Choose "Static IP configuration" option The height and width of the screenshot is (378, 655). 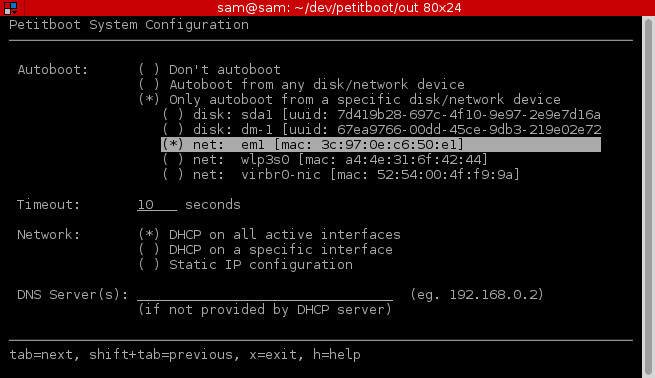(x=246, y=265)
